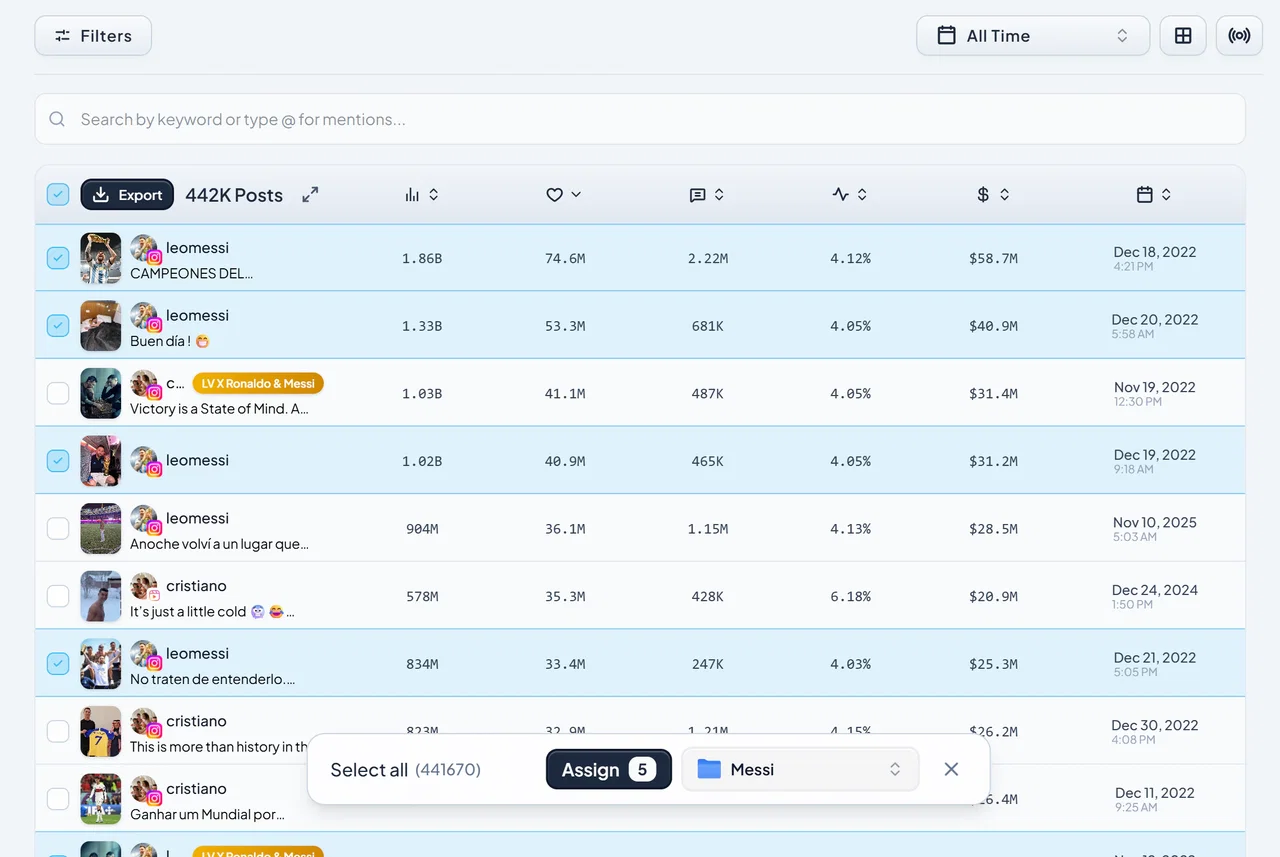Open the CAMPEONES DEL post thumbnail
The width and height of the screenshot is (1280, 857).
click(101, 258)
